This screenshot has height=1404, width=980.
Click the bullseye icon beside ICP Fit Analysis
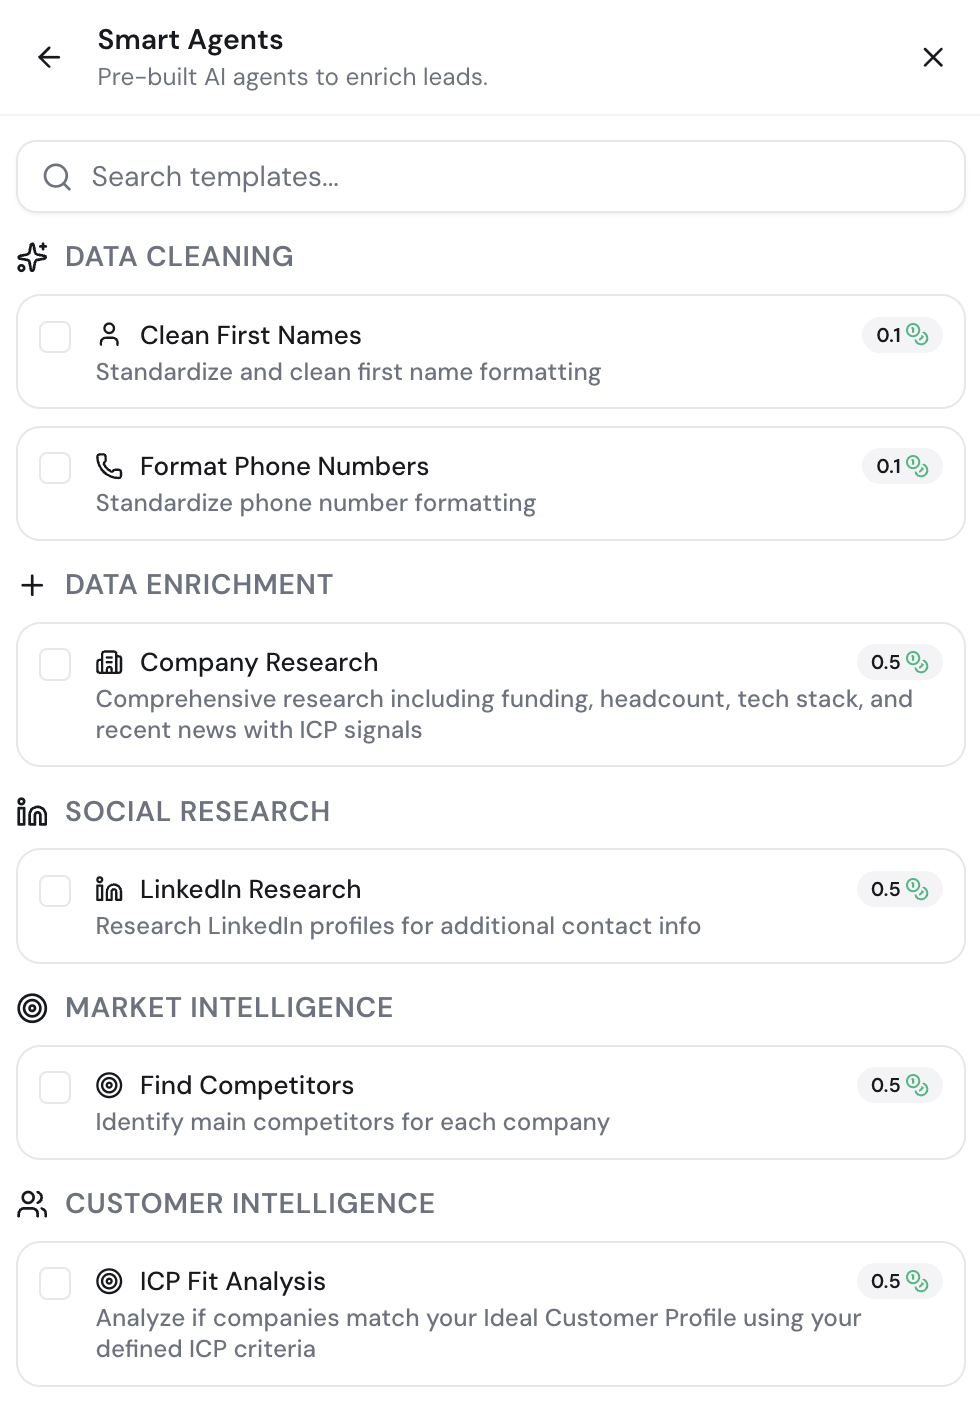click(x=109, y=1281)
